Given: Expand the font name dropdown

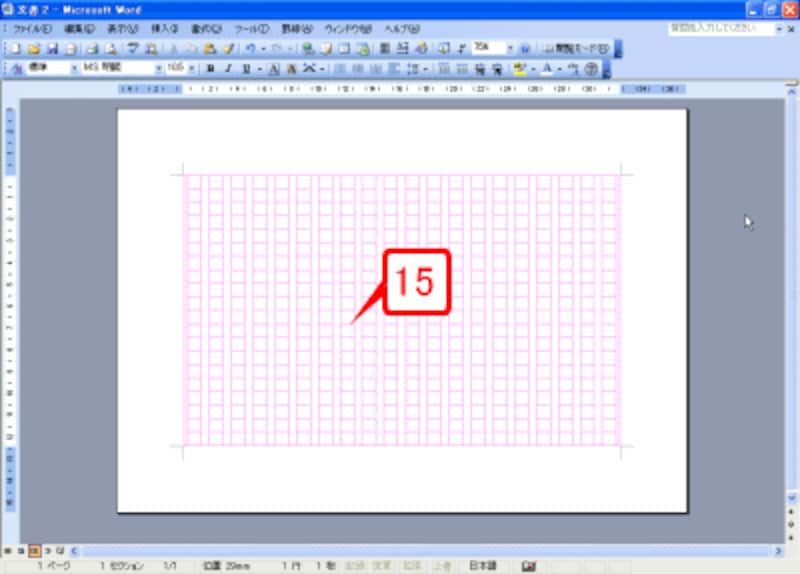Looking at the screenshot, I should click(x=159, y=68).
